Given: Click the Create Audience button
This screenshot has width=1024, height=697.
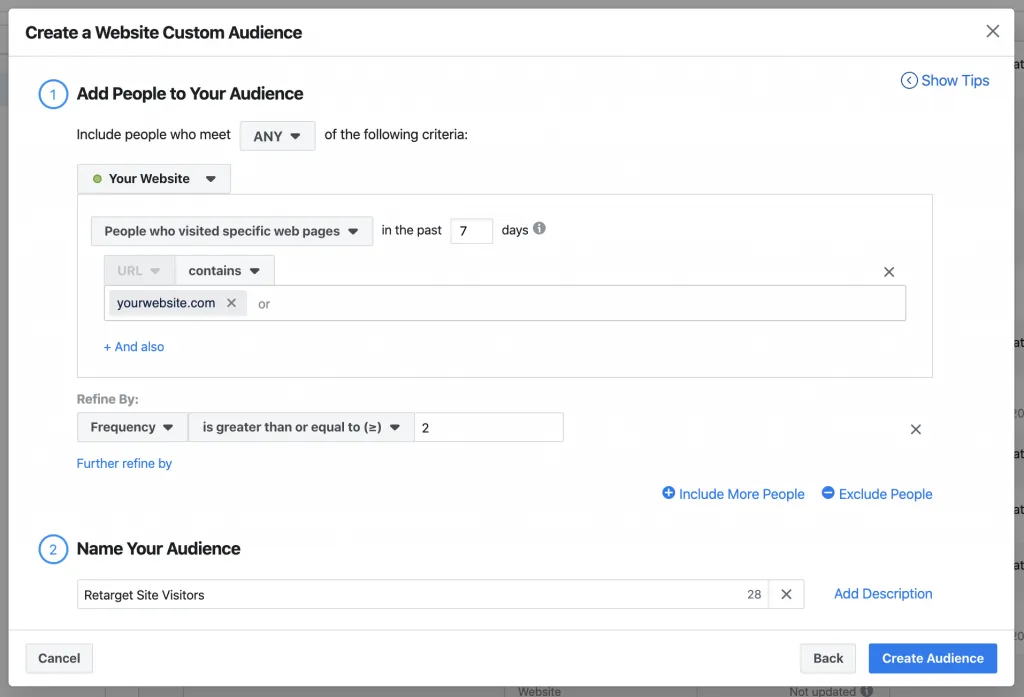Looking at the screenshot, I should [933, 658].
